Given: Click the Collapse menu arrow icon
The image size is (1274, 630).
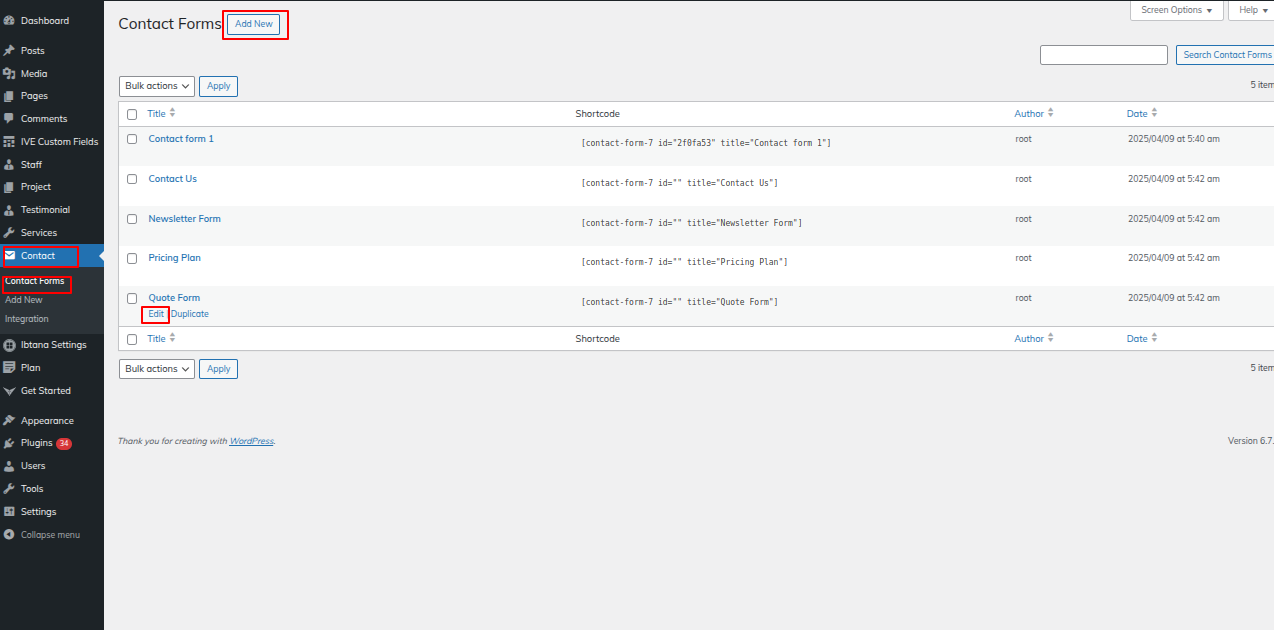Looking at the screenshot, I should coord(9,535).
